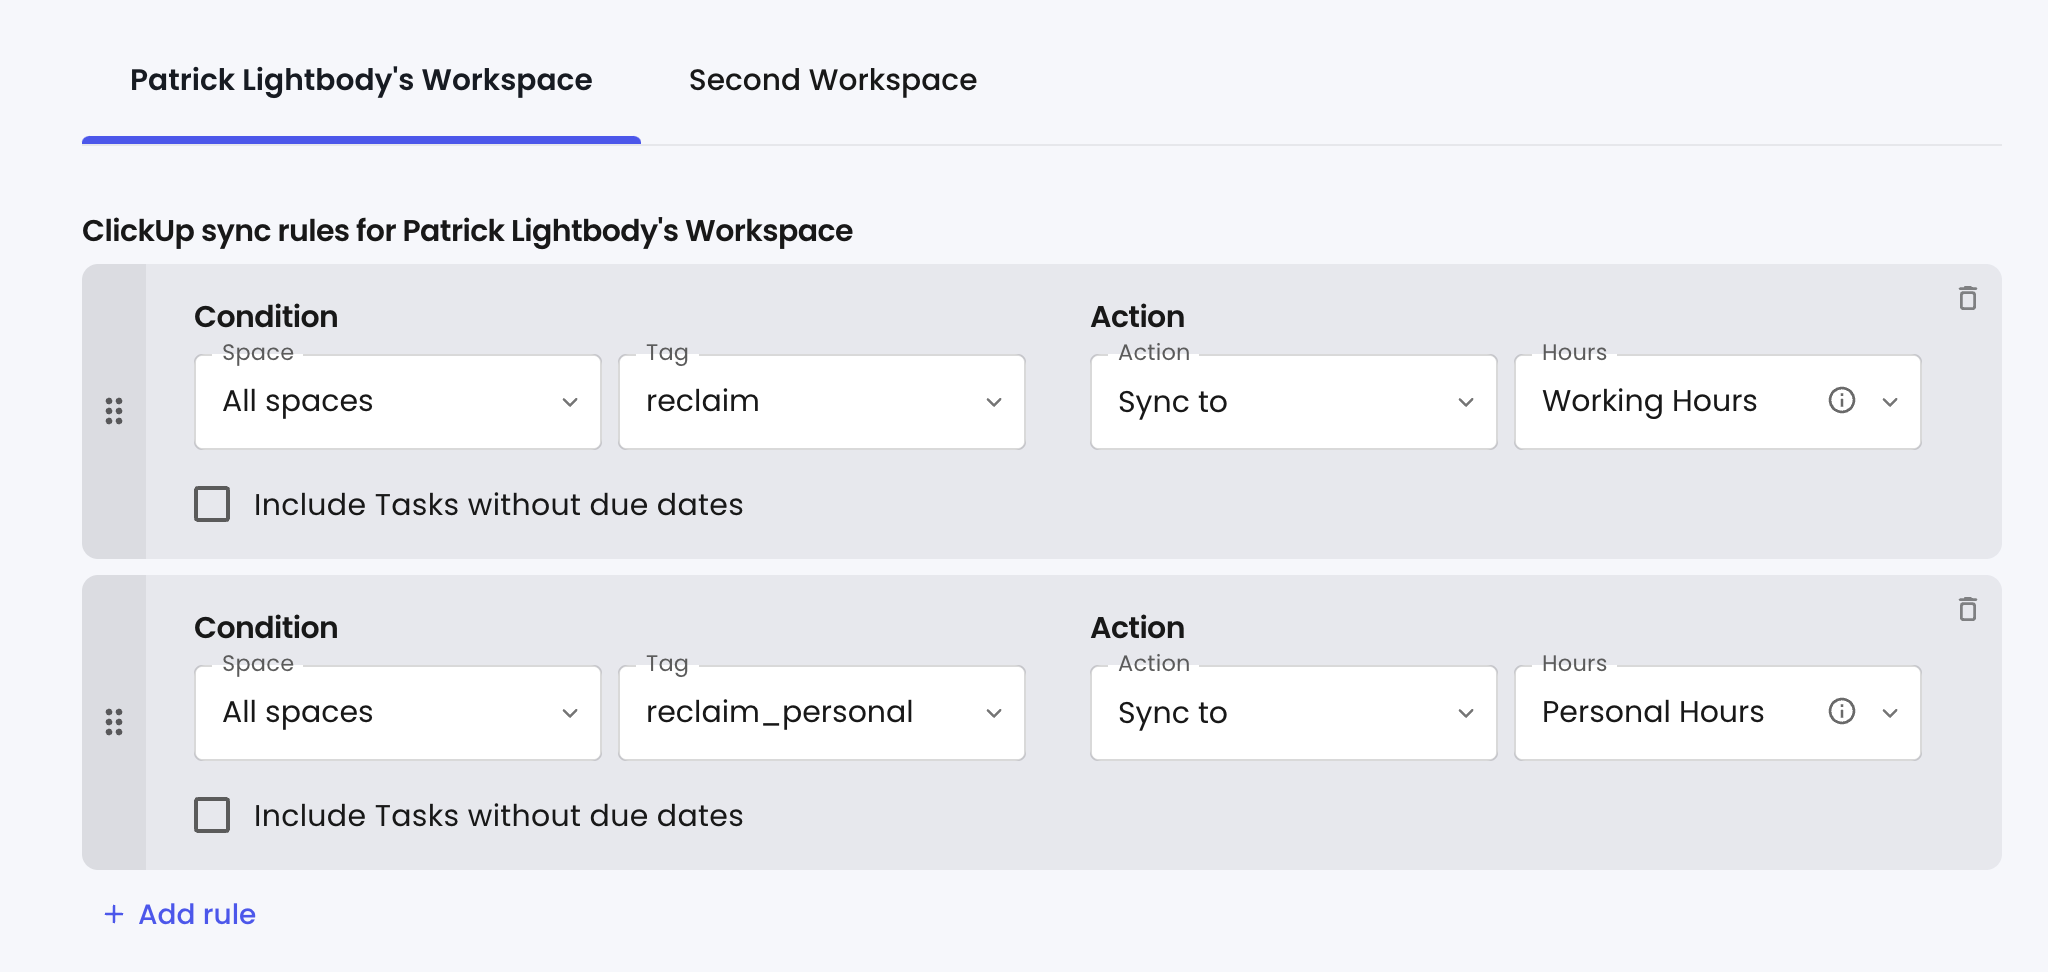Open Space dropdown in reclaim_personal rule
This screenshot has width=2048, height=972.
click(398, 713)
